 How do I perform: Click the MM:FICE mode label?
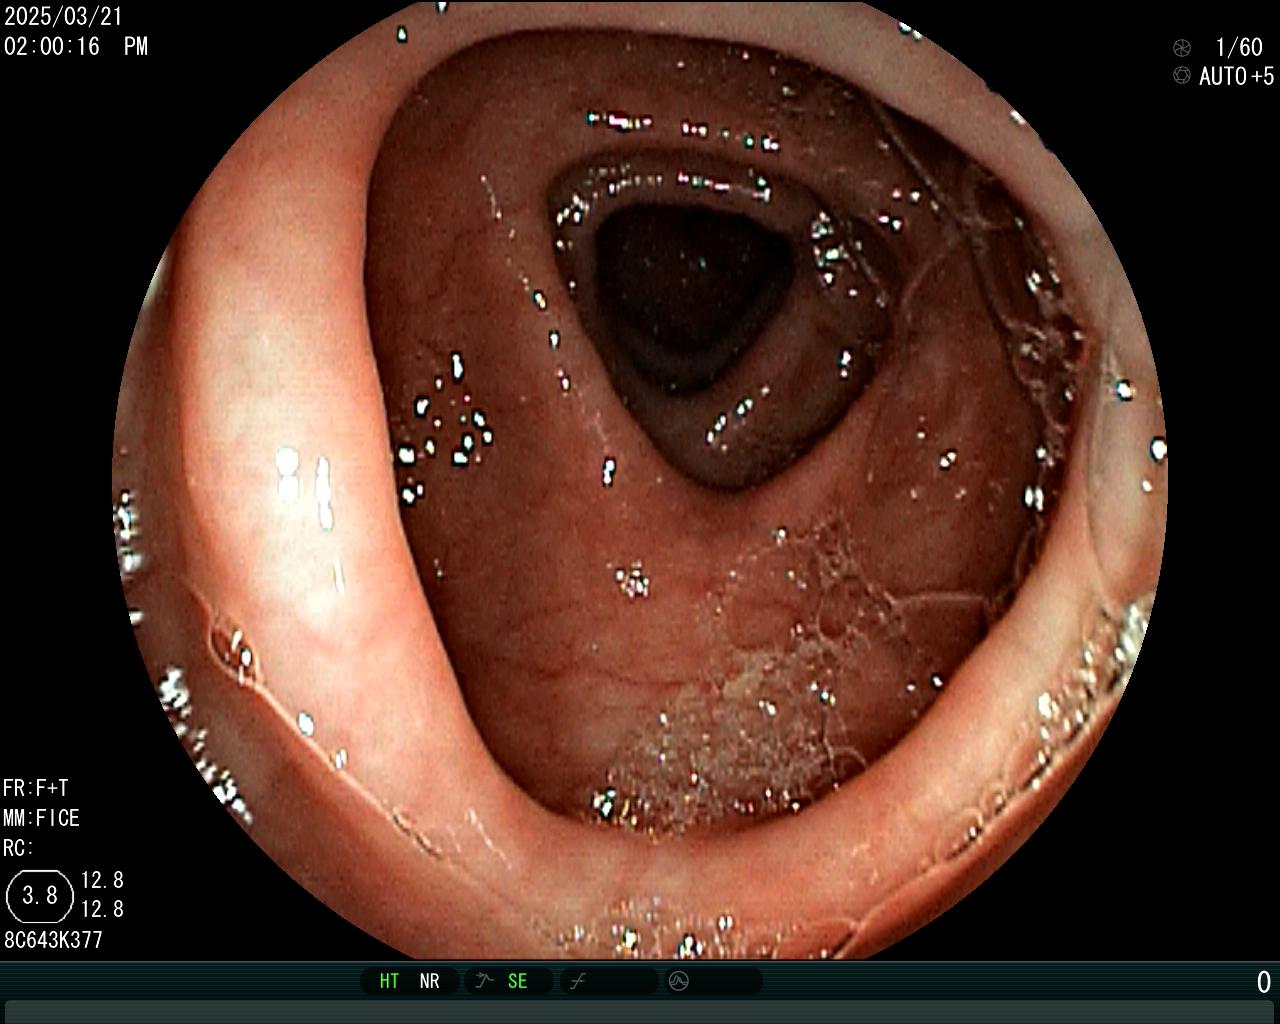click(x=41, y=818)
